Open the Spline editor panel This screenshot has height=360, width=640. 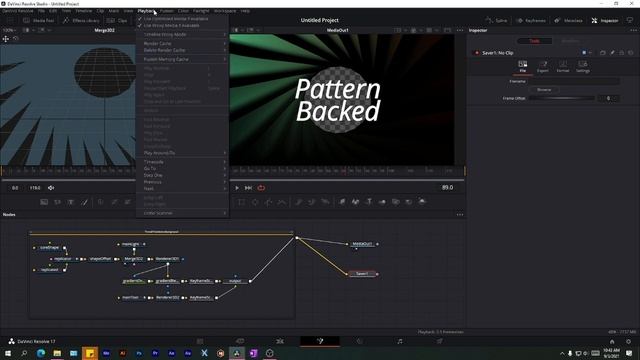[496, 20]
